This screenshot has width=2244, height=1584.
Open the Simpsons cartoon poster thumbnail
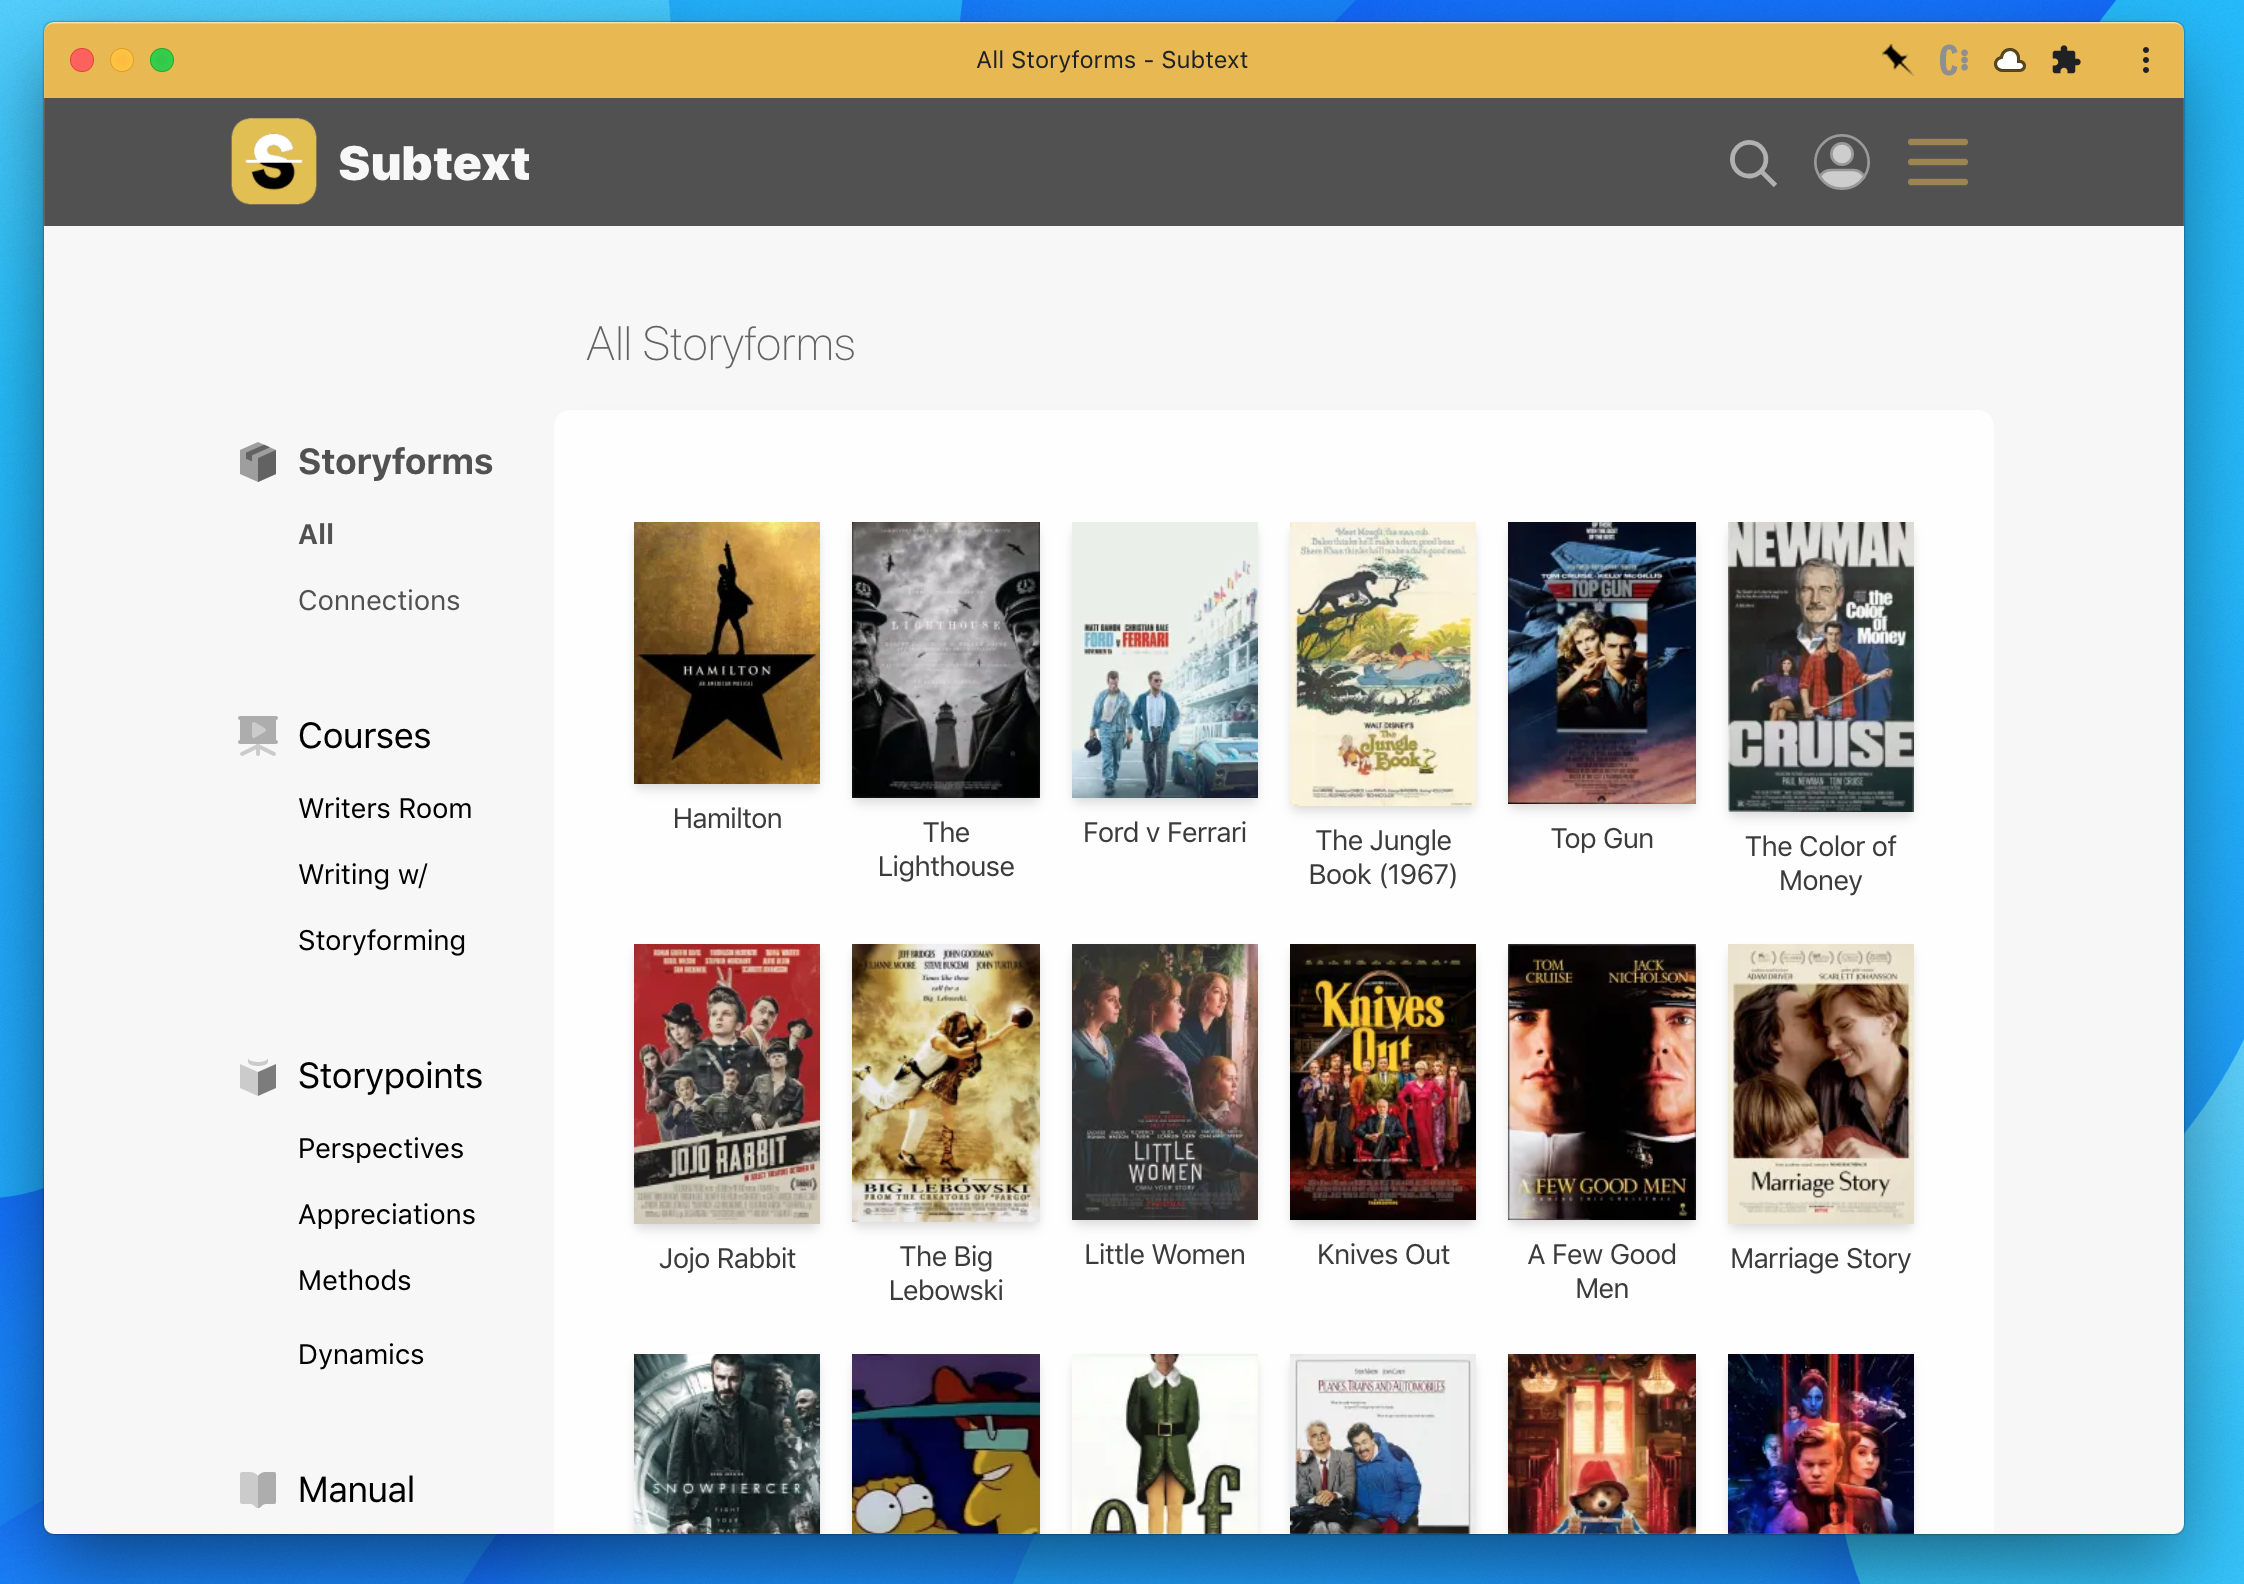[x=946, y=1444]
